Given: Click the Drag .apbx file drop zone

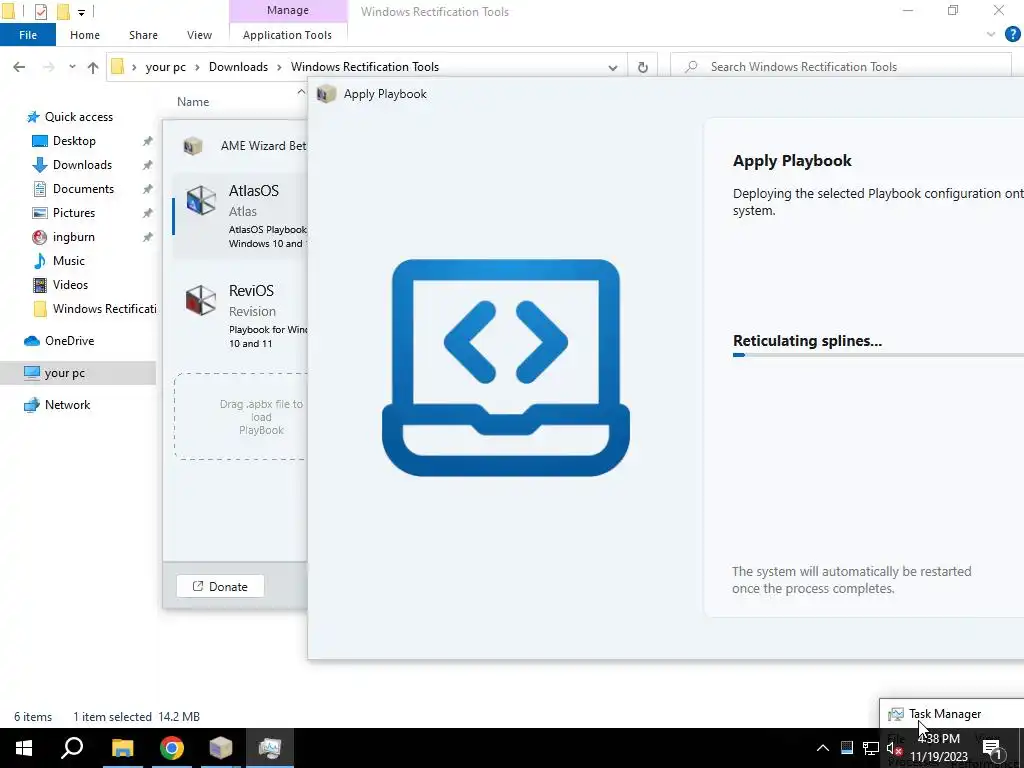Looking at the screenshot, I should coord(240,417).
